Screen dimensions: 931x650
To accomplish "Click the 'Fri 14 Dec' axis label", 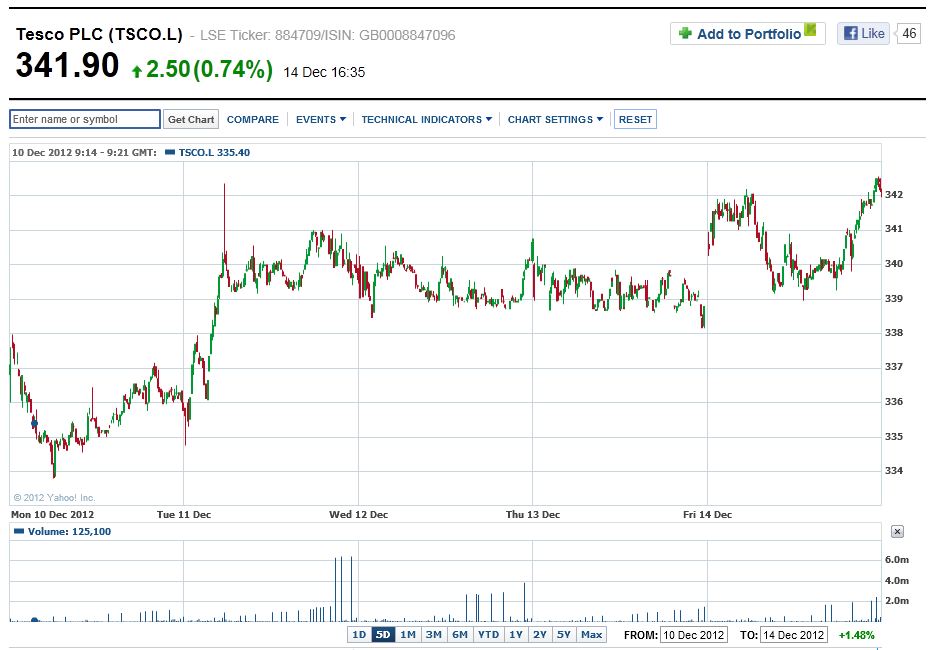I will click(707, 515).
